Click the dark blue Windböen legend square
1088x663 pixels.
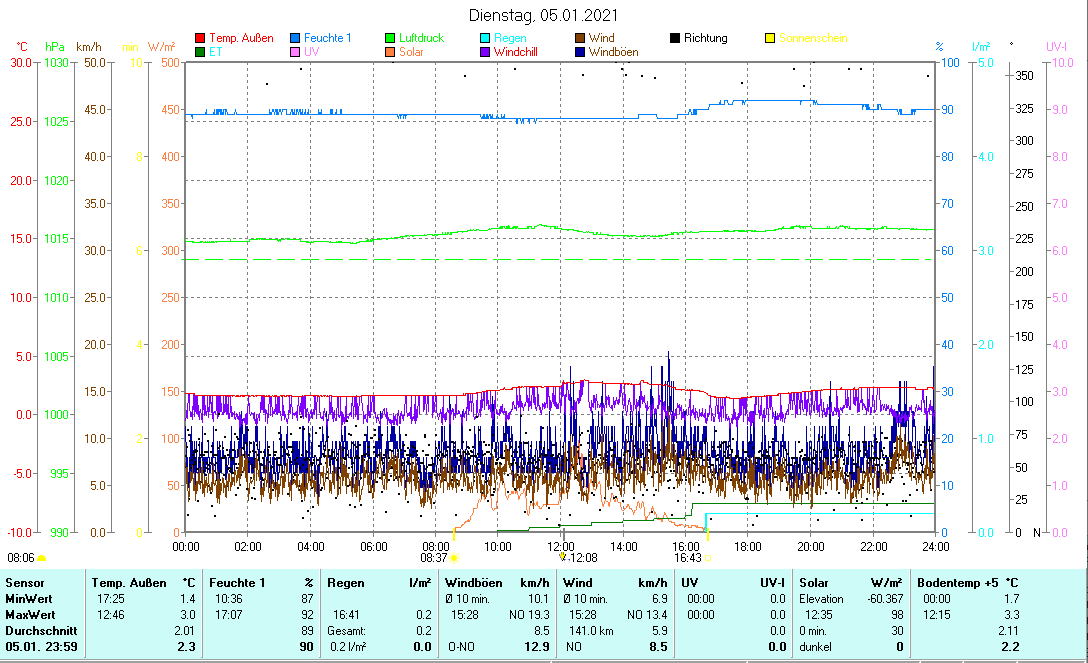pyautogui.click(x=581, y=51)
